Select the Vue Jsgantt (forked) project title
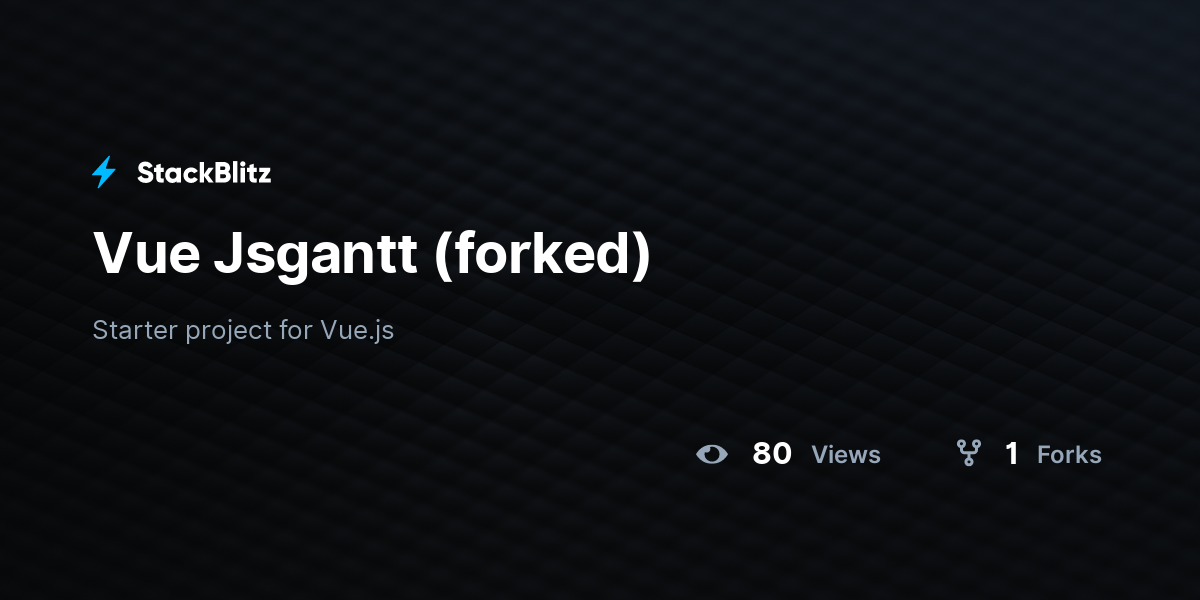Viewport: 1200px width, 600px height. [x=372, y=254]
